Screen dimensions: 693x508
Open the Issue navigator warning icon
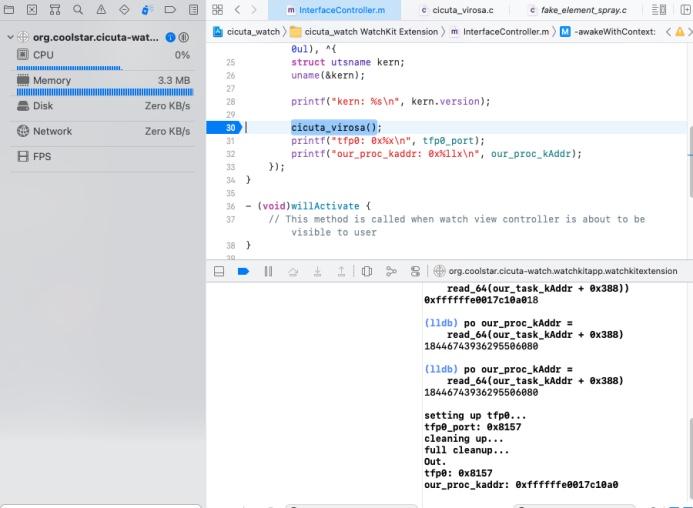(x=100, y=10)
